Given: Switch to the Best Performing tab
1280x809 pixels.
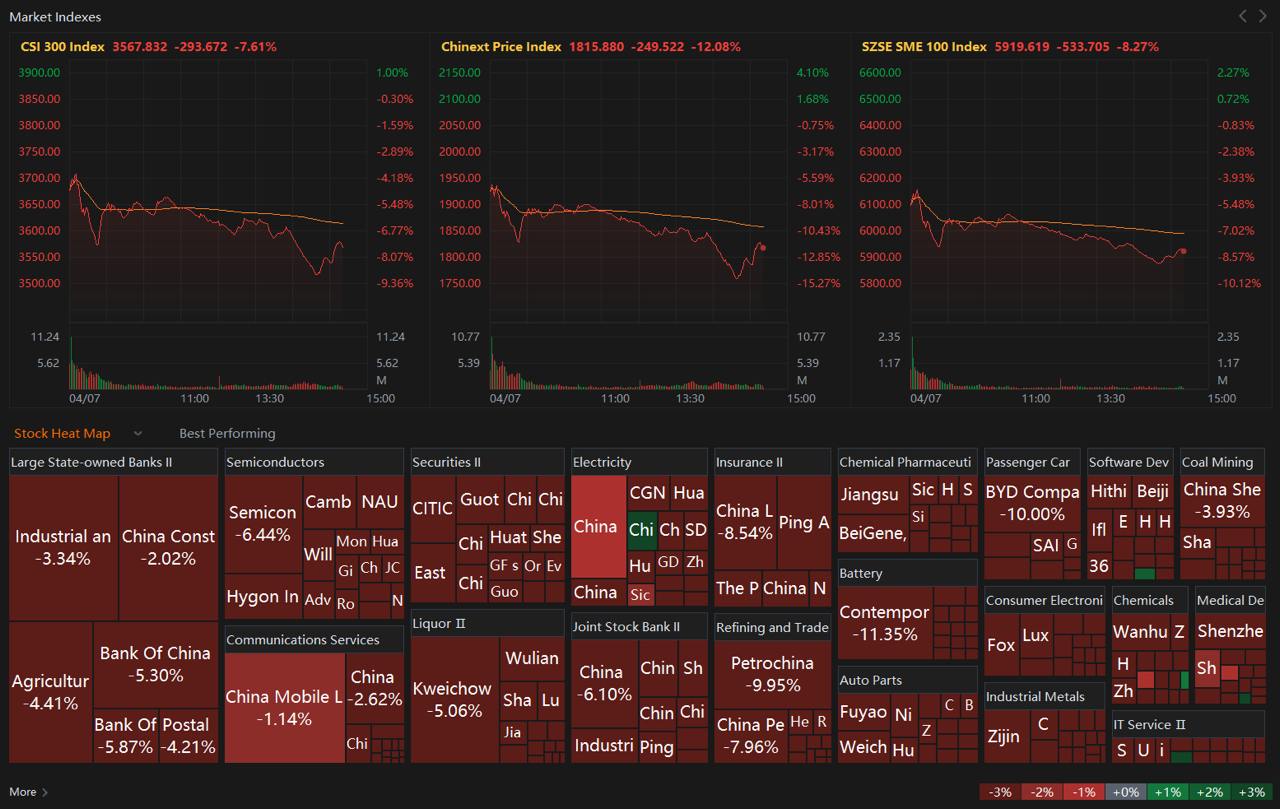Looking at the screenshot, I should tap(227, 434).
